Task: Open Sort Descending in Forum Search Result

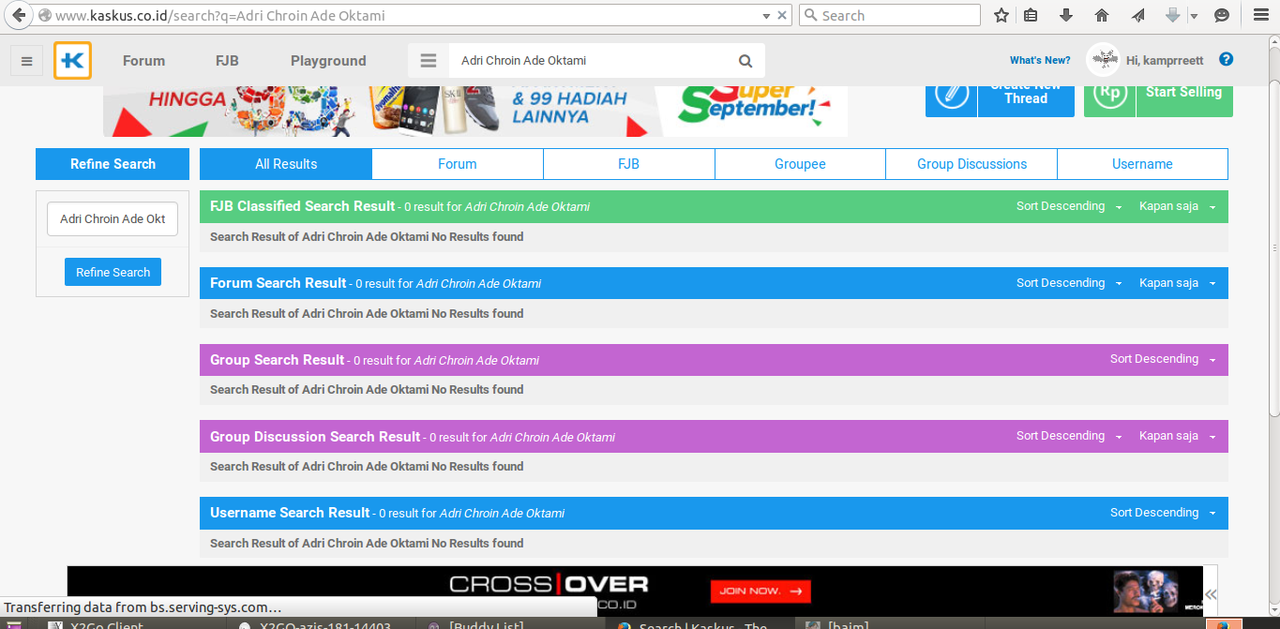Action: (x=1070, y=283)
